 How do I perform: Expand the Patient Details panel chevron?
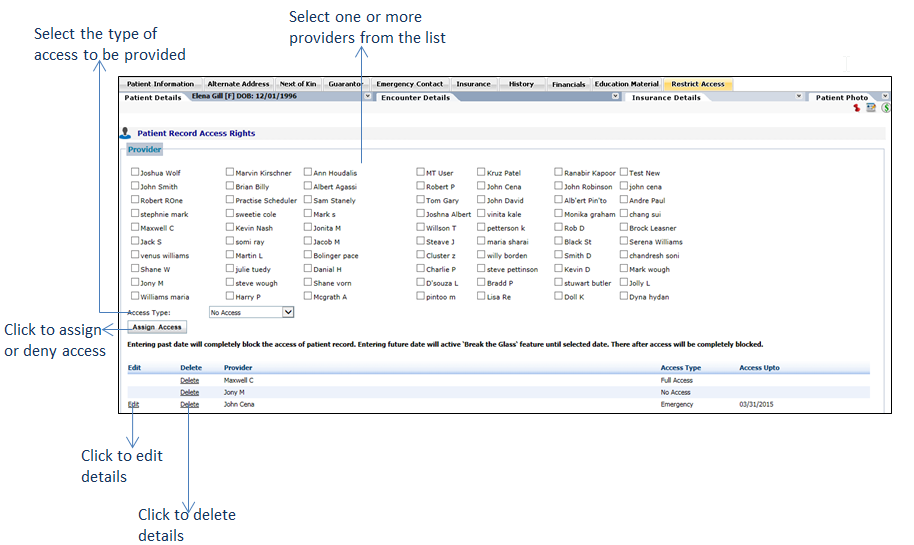click(x=368, y=96)
